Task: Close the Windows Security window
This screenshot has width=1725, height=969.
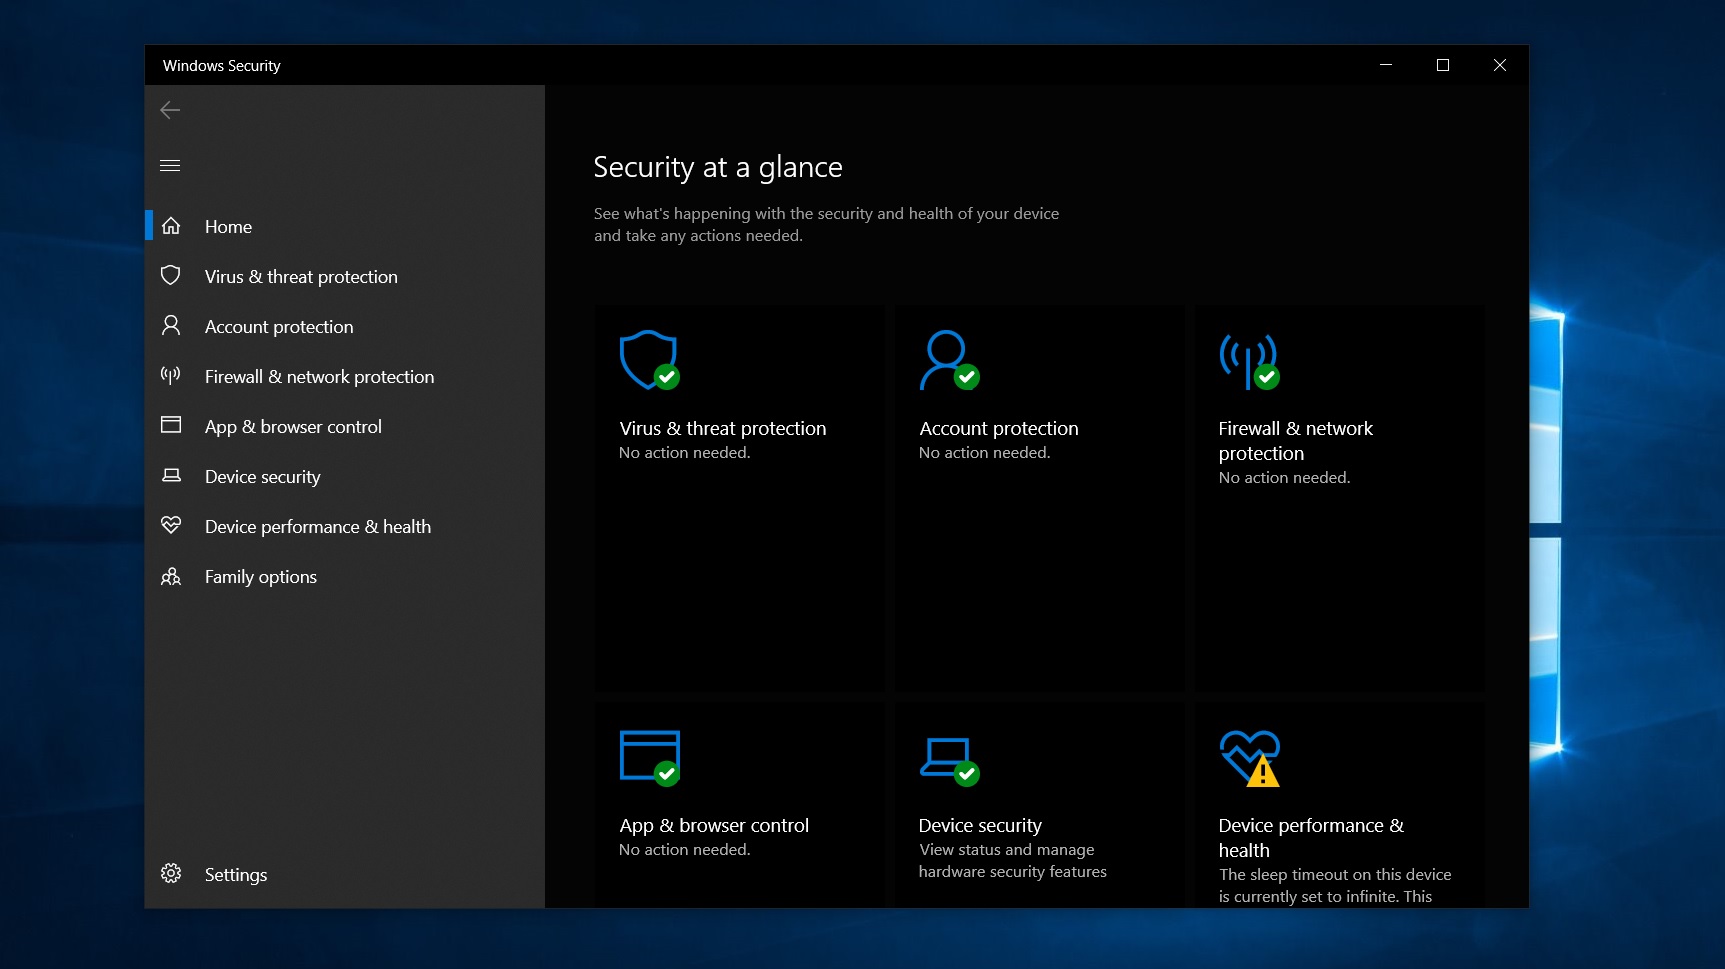Action: click(1500, 65)
